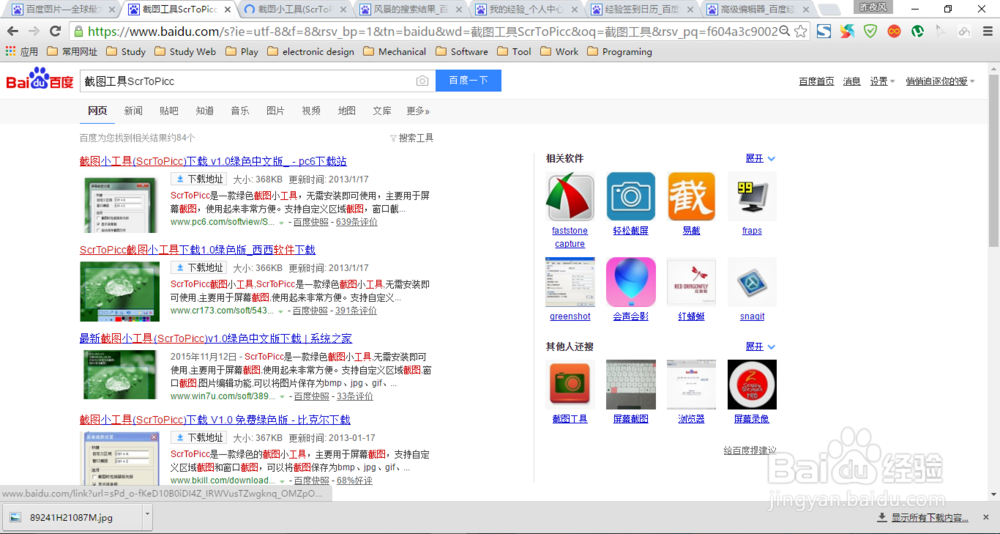
Task: Open the Study bookmarks folder
Action: click(x=126, y=52)
